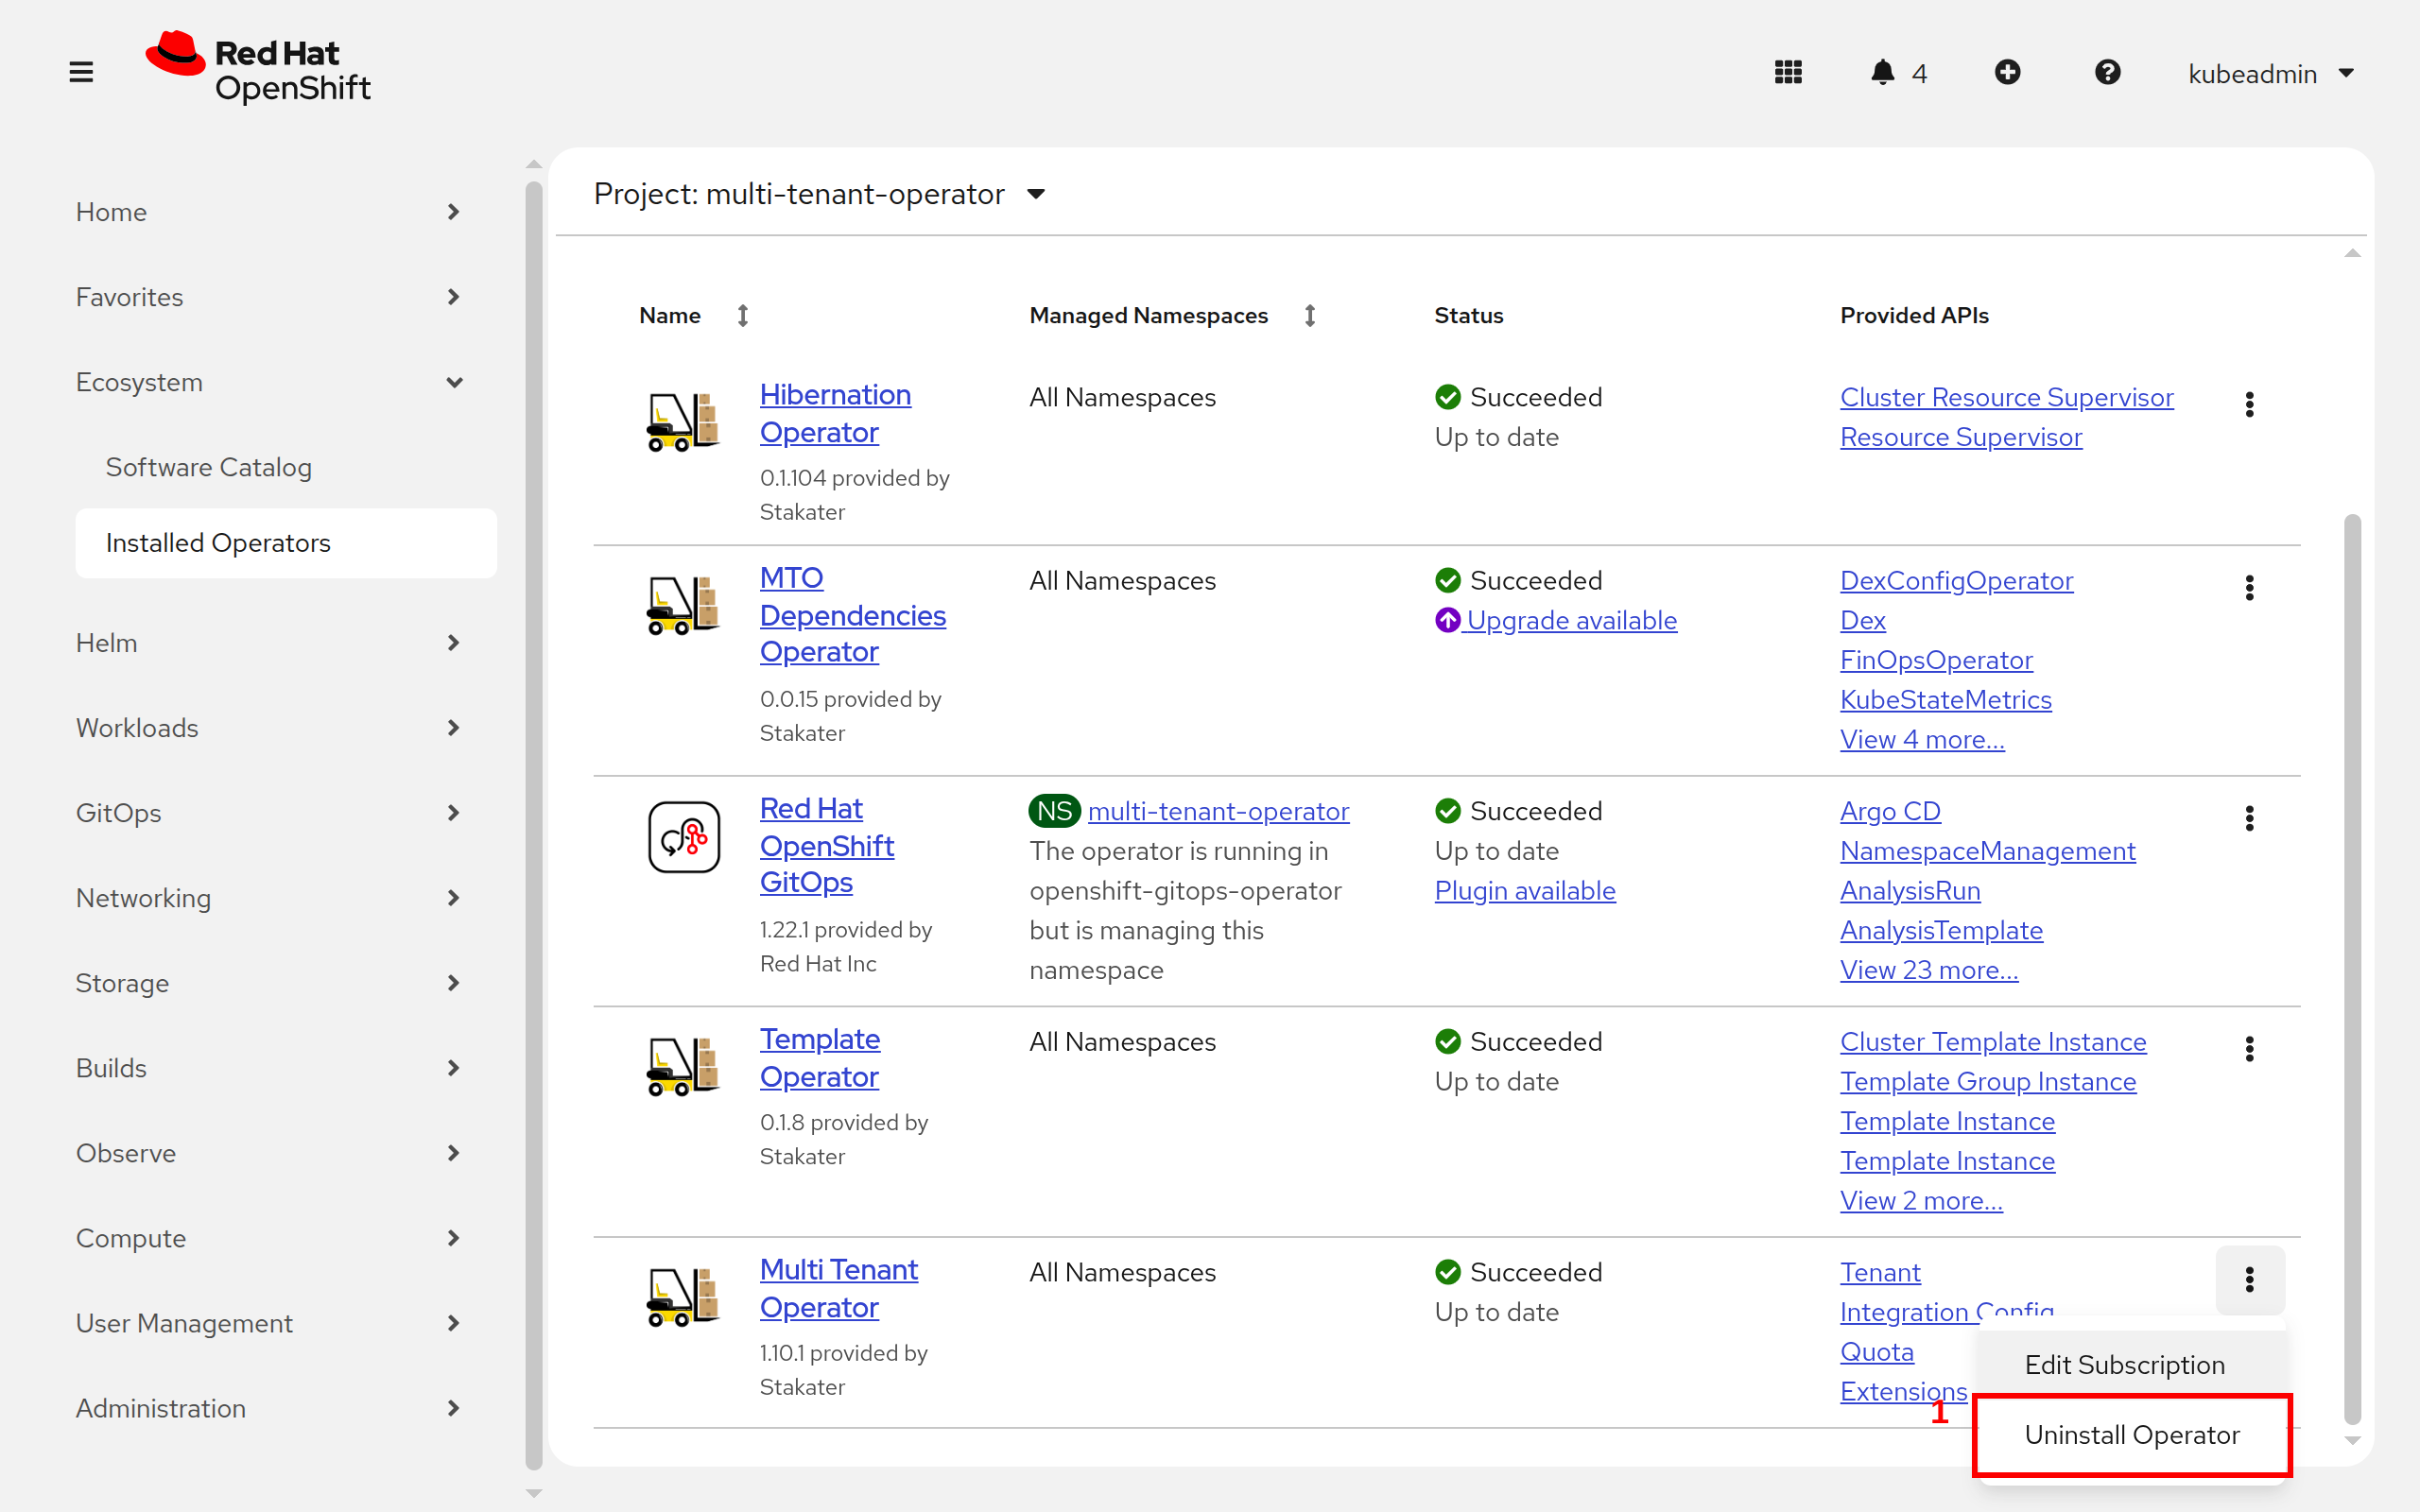Open the KubeStateMetrics API link
The width and height of the screenshot is (2420, 1512).
[1945, 700]
